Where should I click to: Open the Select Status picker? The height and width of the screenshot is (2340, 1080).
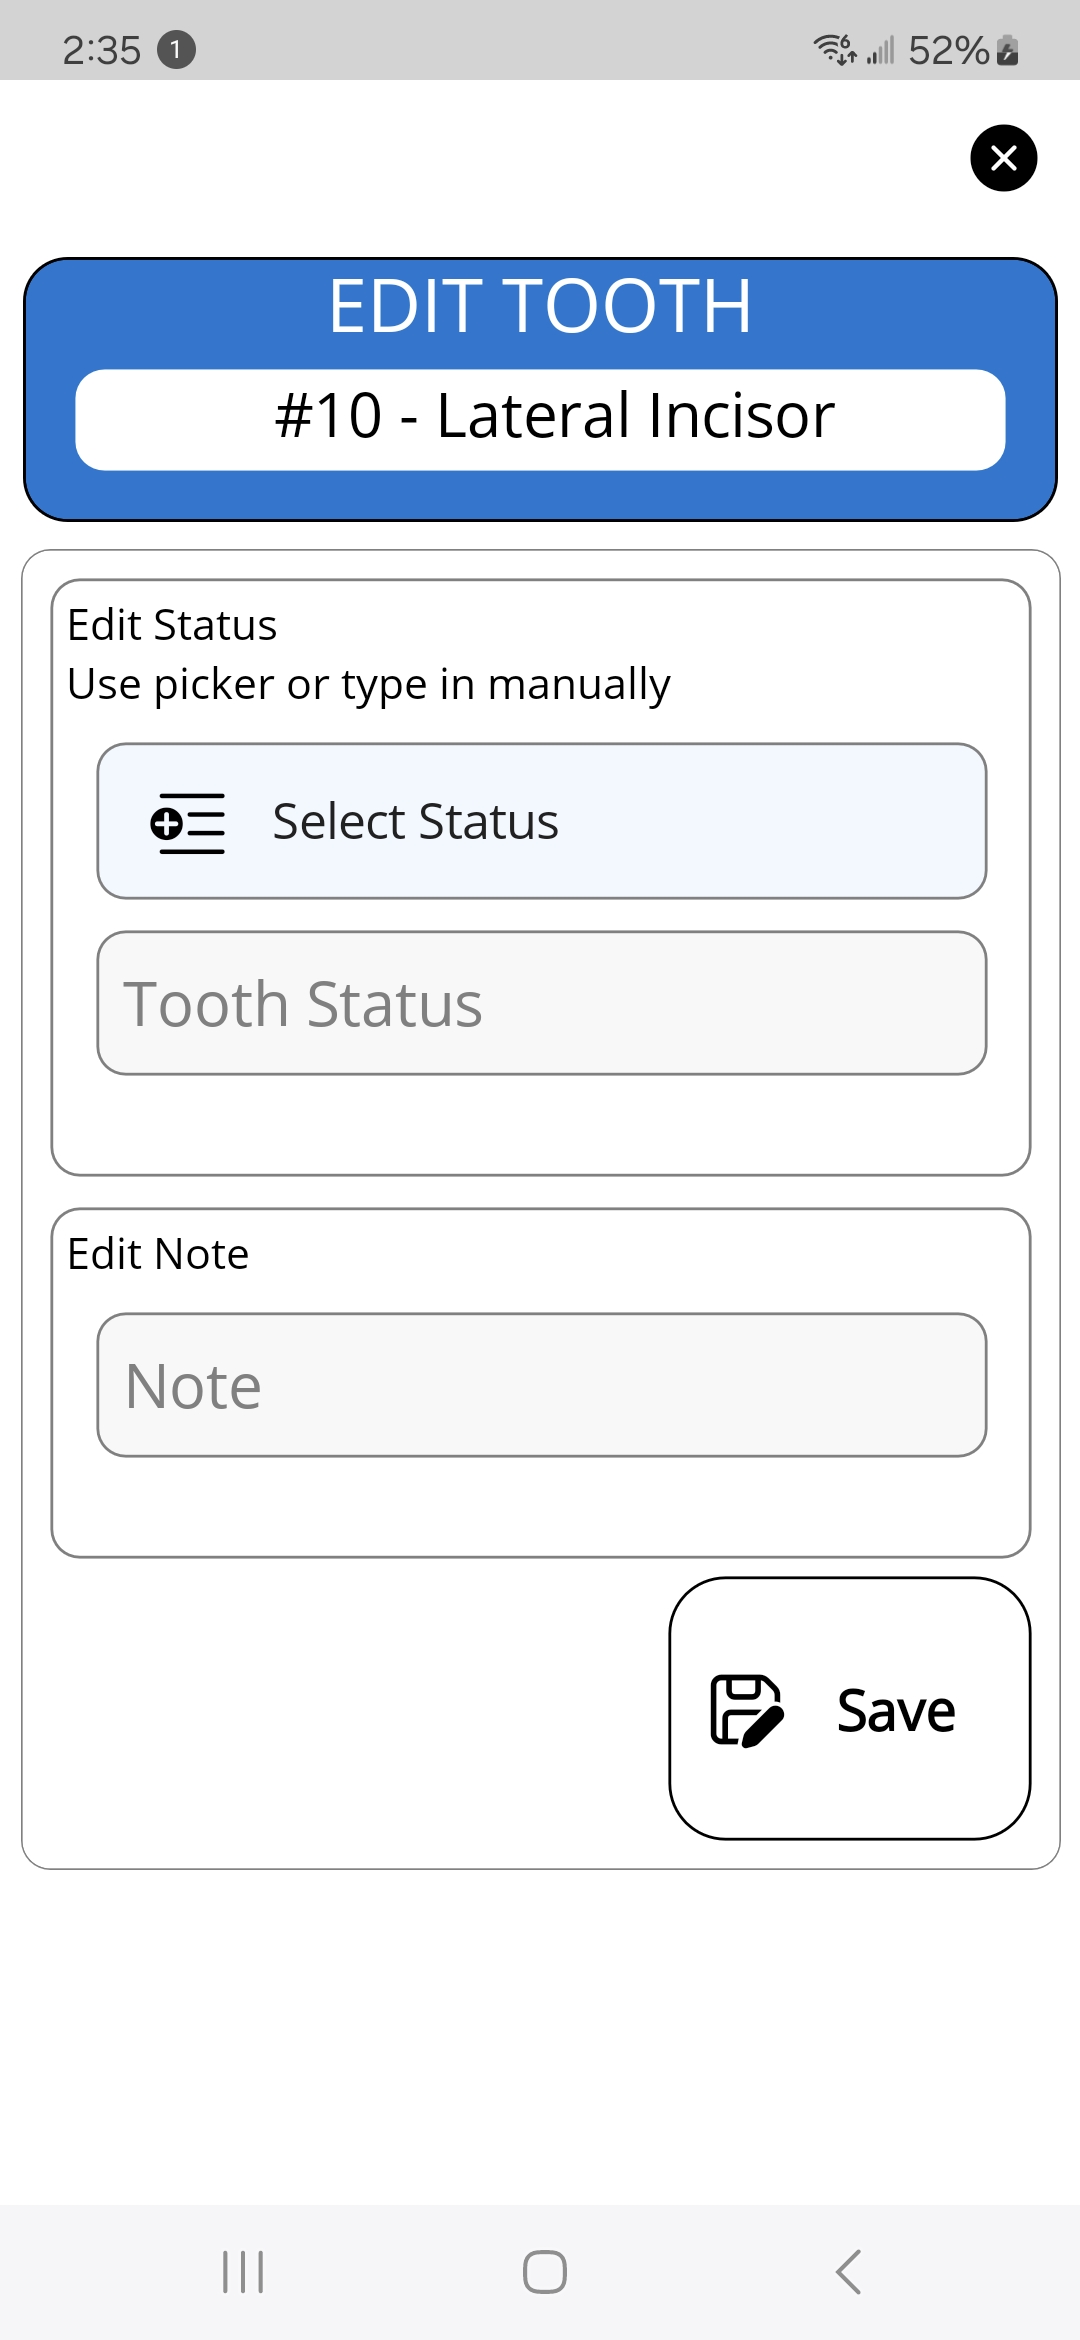click(x=541, y=821)
